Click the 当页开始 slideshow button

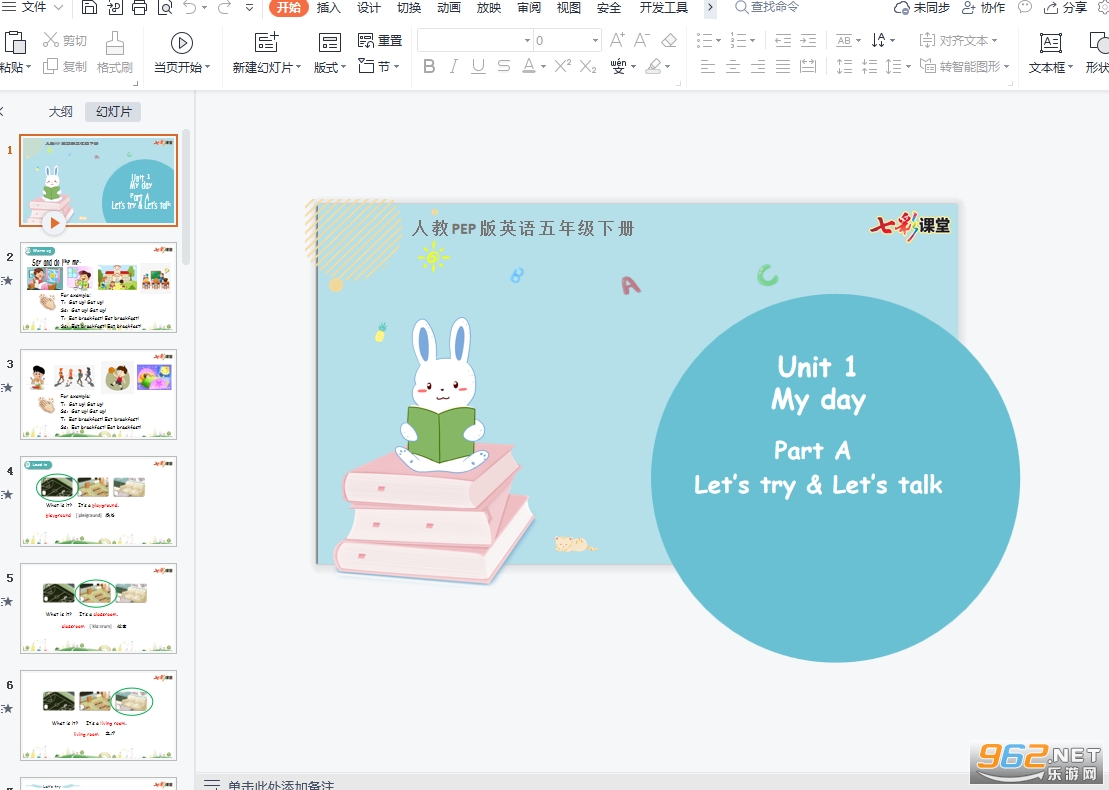pyautogui.click(x=182, y=53)
